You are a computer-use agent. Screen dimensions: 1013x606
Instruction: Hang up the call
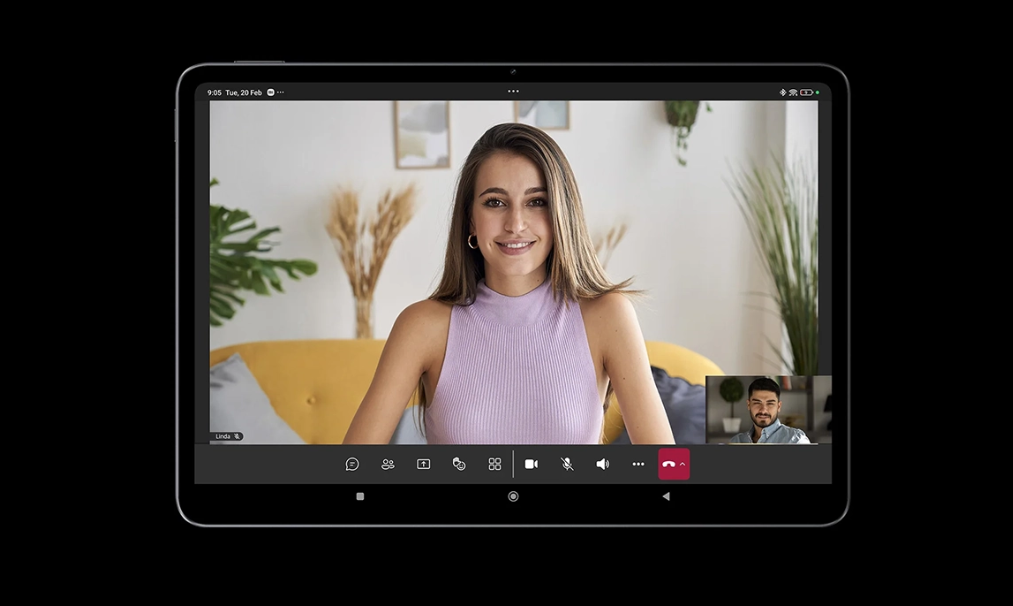click(668, 464)
